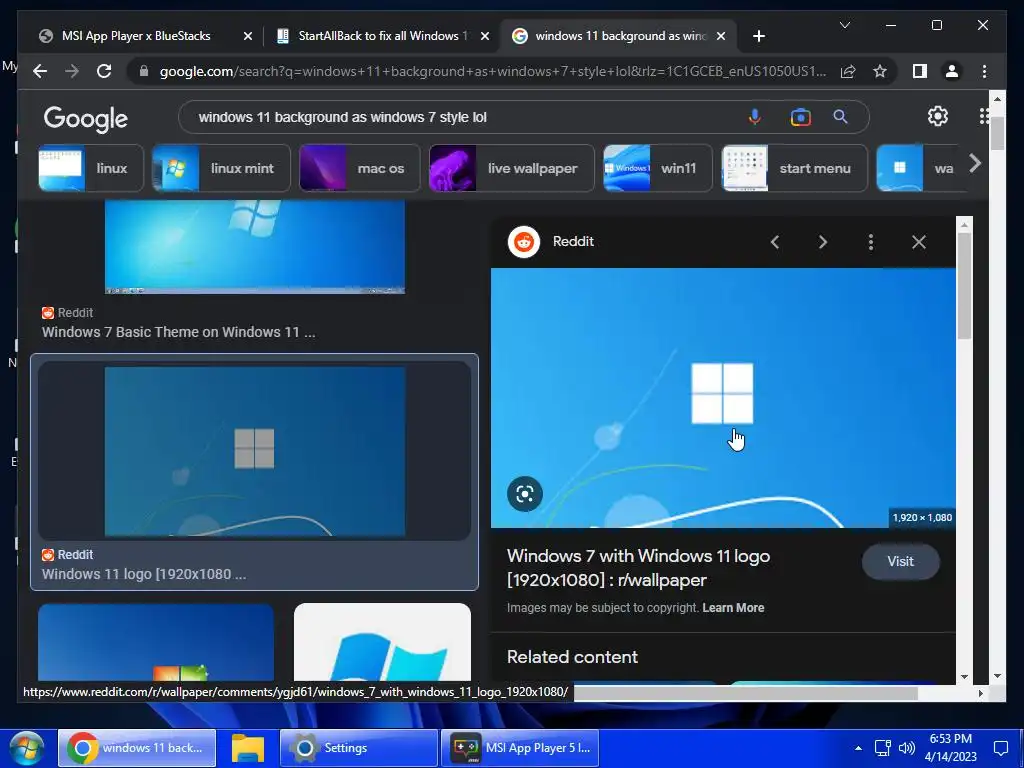1024x768 pixels.
Task: Open Windows 7 with Windows 11 logo title
Action: tap(639, 568)
